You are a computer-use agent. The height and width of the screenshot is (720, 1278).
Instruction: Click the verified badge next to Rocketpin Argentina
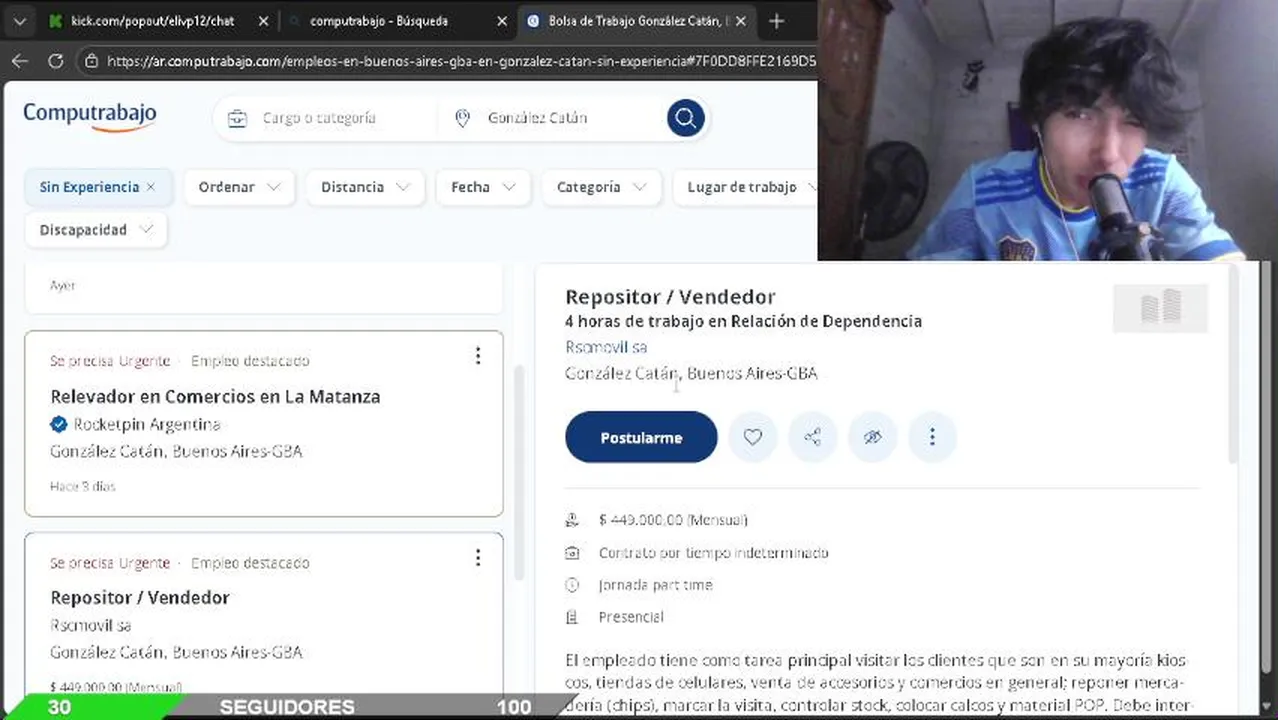(58, 424)
